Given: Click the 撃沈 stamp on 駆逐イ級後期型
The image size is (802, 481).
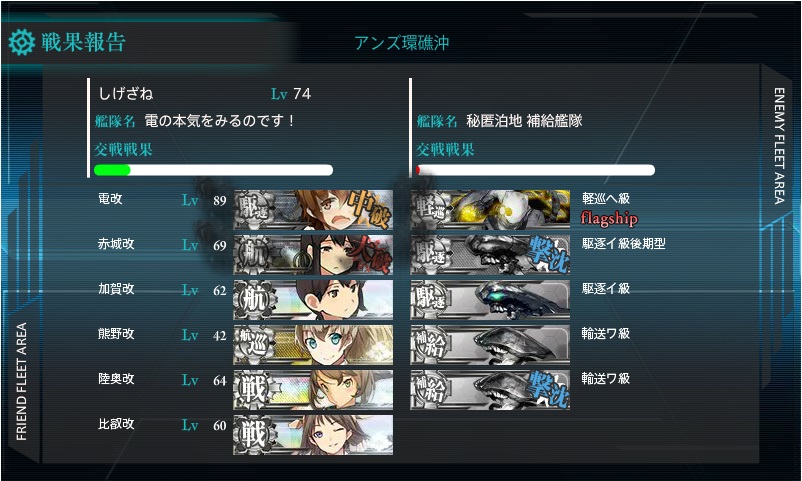Looking at the screenshot, I should 549,254.
